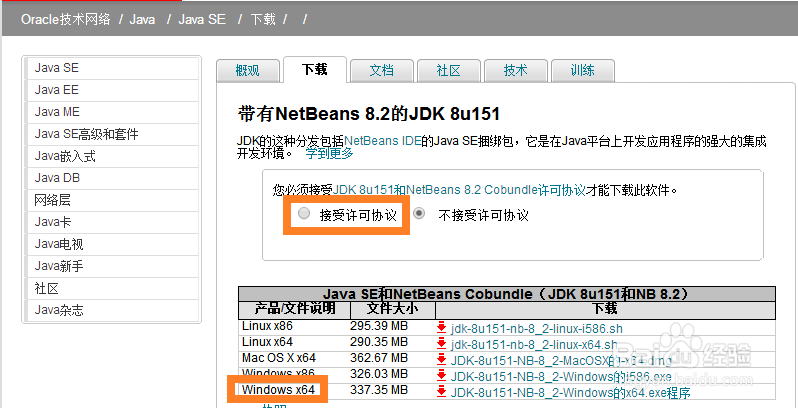
Task: Click the 326.03 MB file size
Action: click(x=379, y=374)
